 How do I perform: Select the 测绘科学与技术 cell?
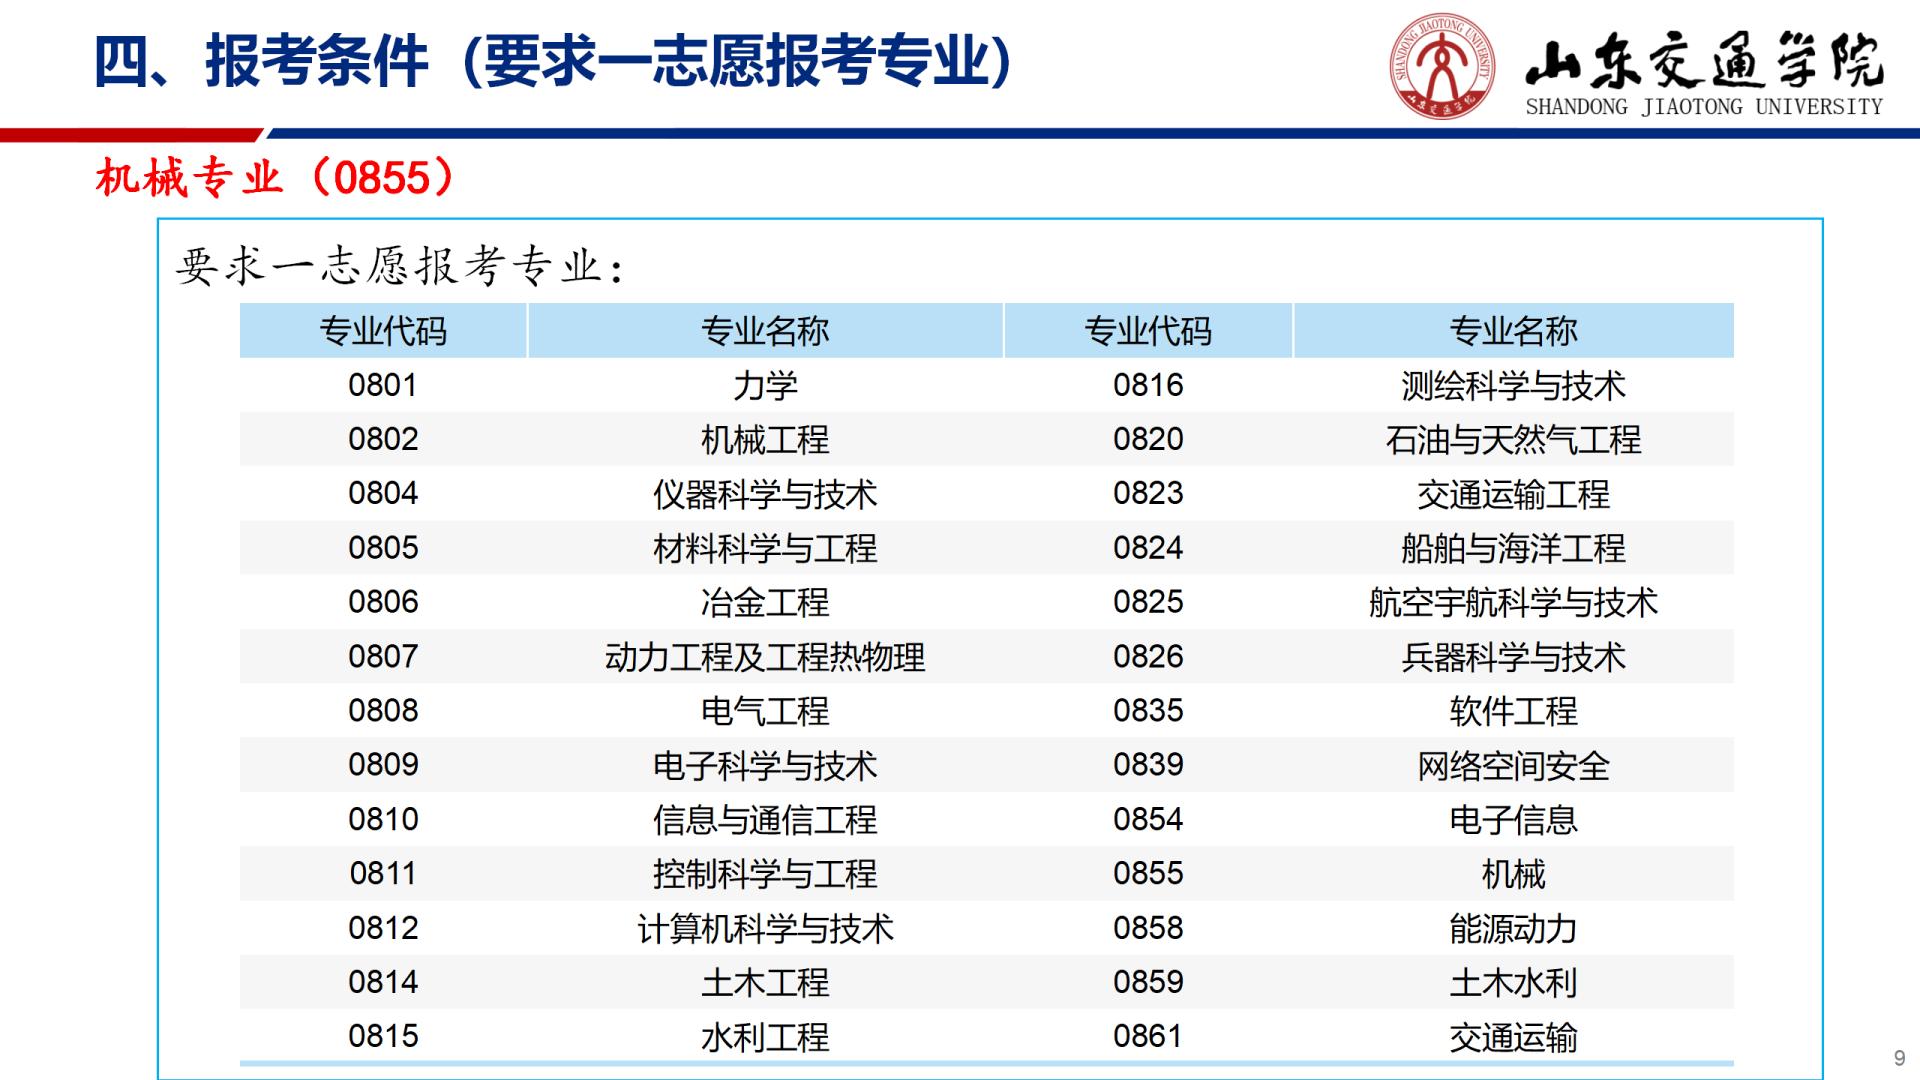pyautogui.click(x=1513, y=385)
